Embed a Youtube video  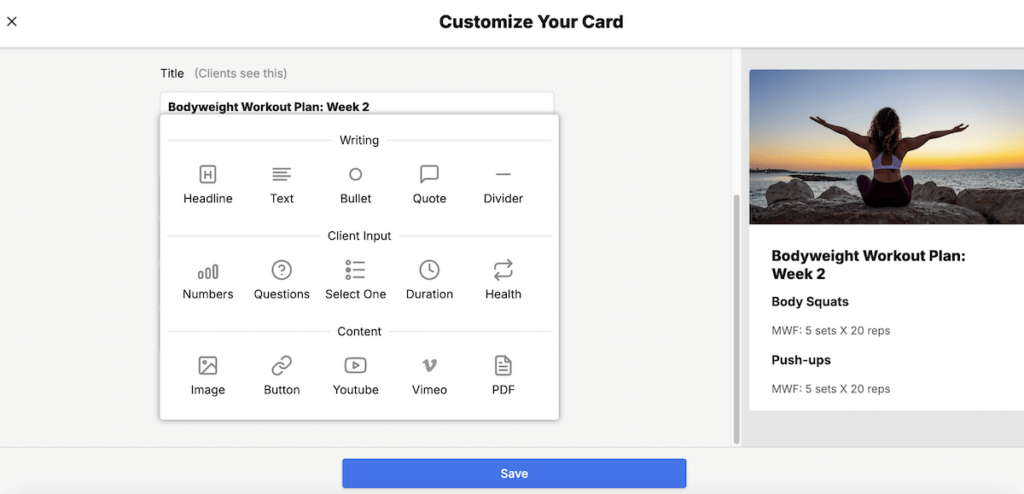[x=355, y=376]
